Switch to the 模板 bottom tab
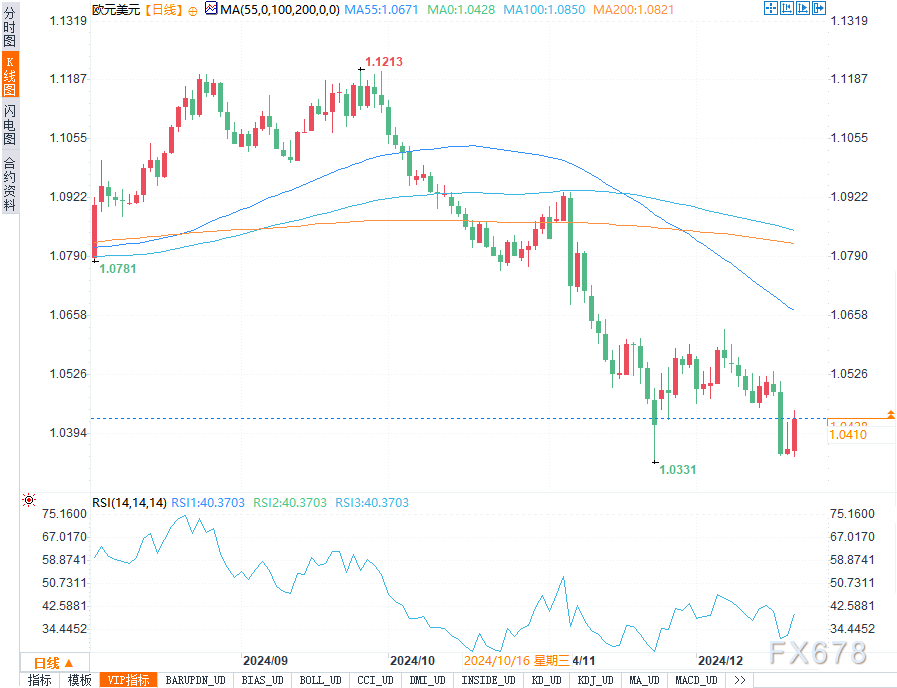 tap(80, 680)
